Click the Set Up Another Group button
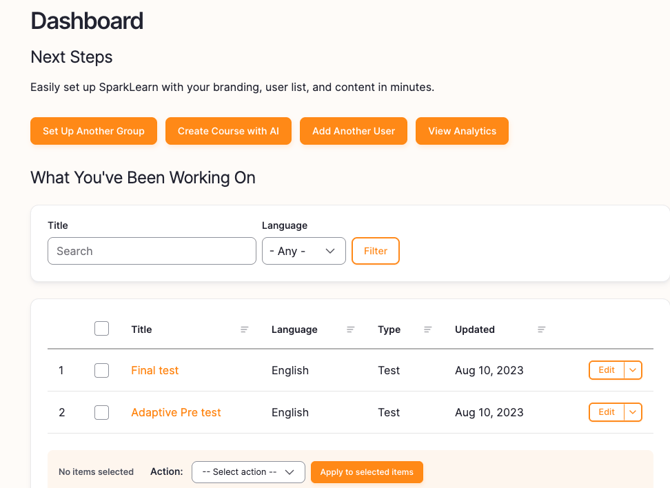The width and height of the screenshot is (670, 488). click(93, 131)
